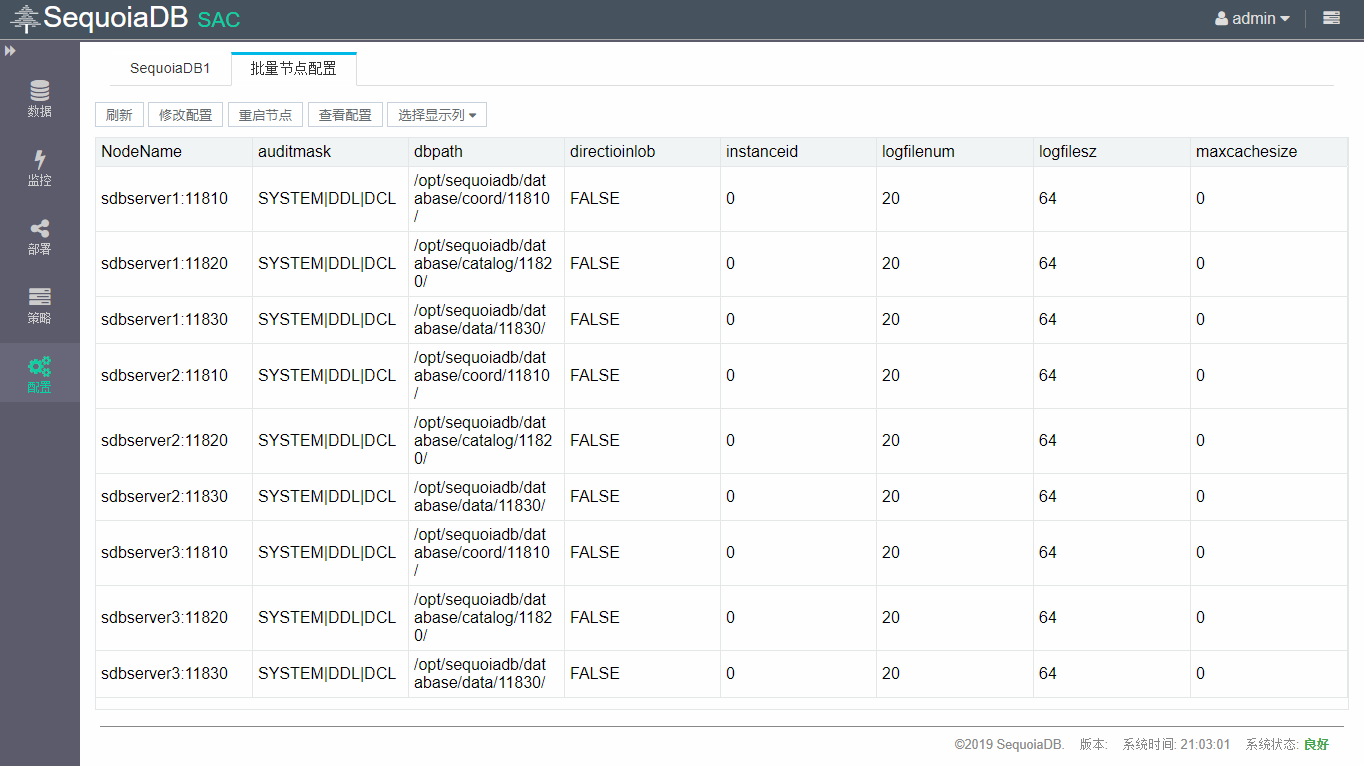The height and width of the screenshot is (766, 1364).
Task: Select node sdbserver1:11820
Action: tap(164, 264)
